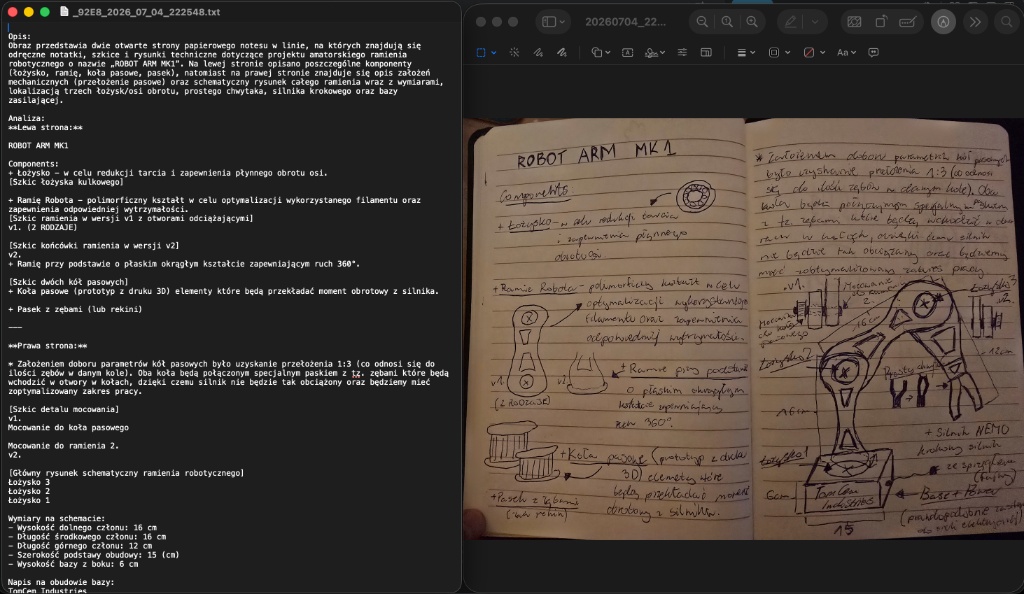Choose the Draw tool

click(562, 52)
